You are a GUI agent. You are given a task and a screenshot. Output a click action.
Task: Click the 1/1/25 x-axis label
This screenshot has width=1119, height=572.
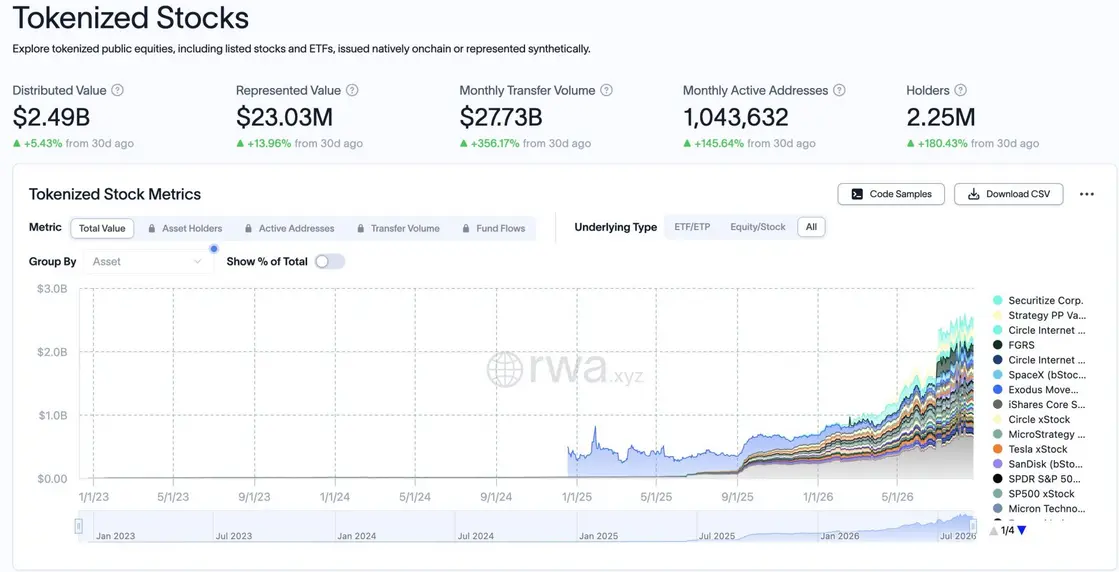576,496
